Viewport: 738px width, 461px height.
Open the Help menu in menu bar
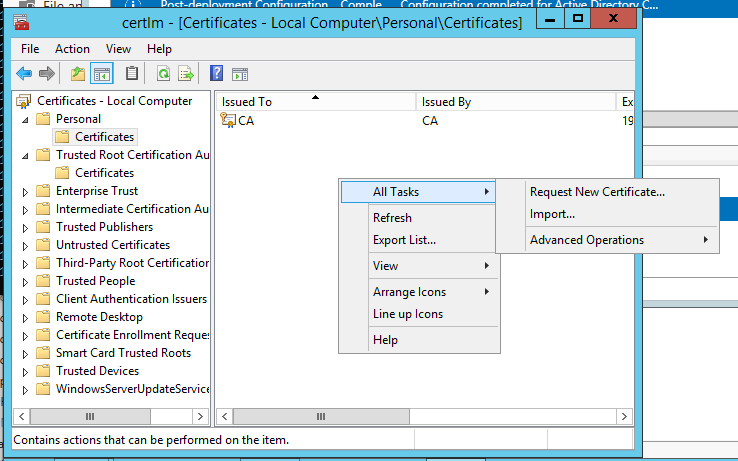coord(159,49)
